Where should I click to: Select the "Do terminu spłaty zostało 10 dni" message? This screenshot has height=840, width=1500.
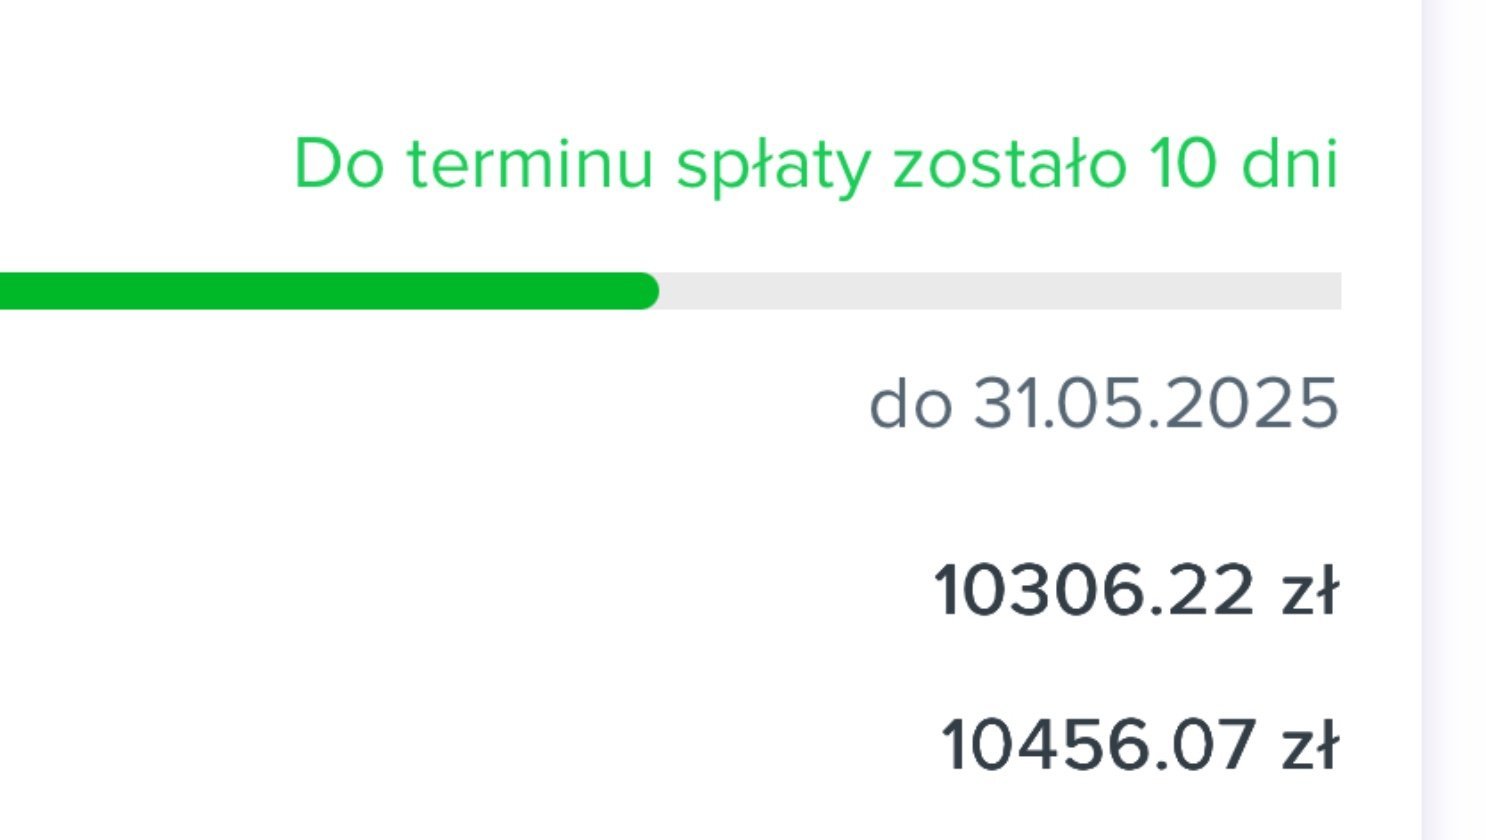point(815,166)
